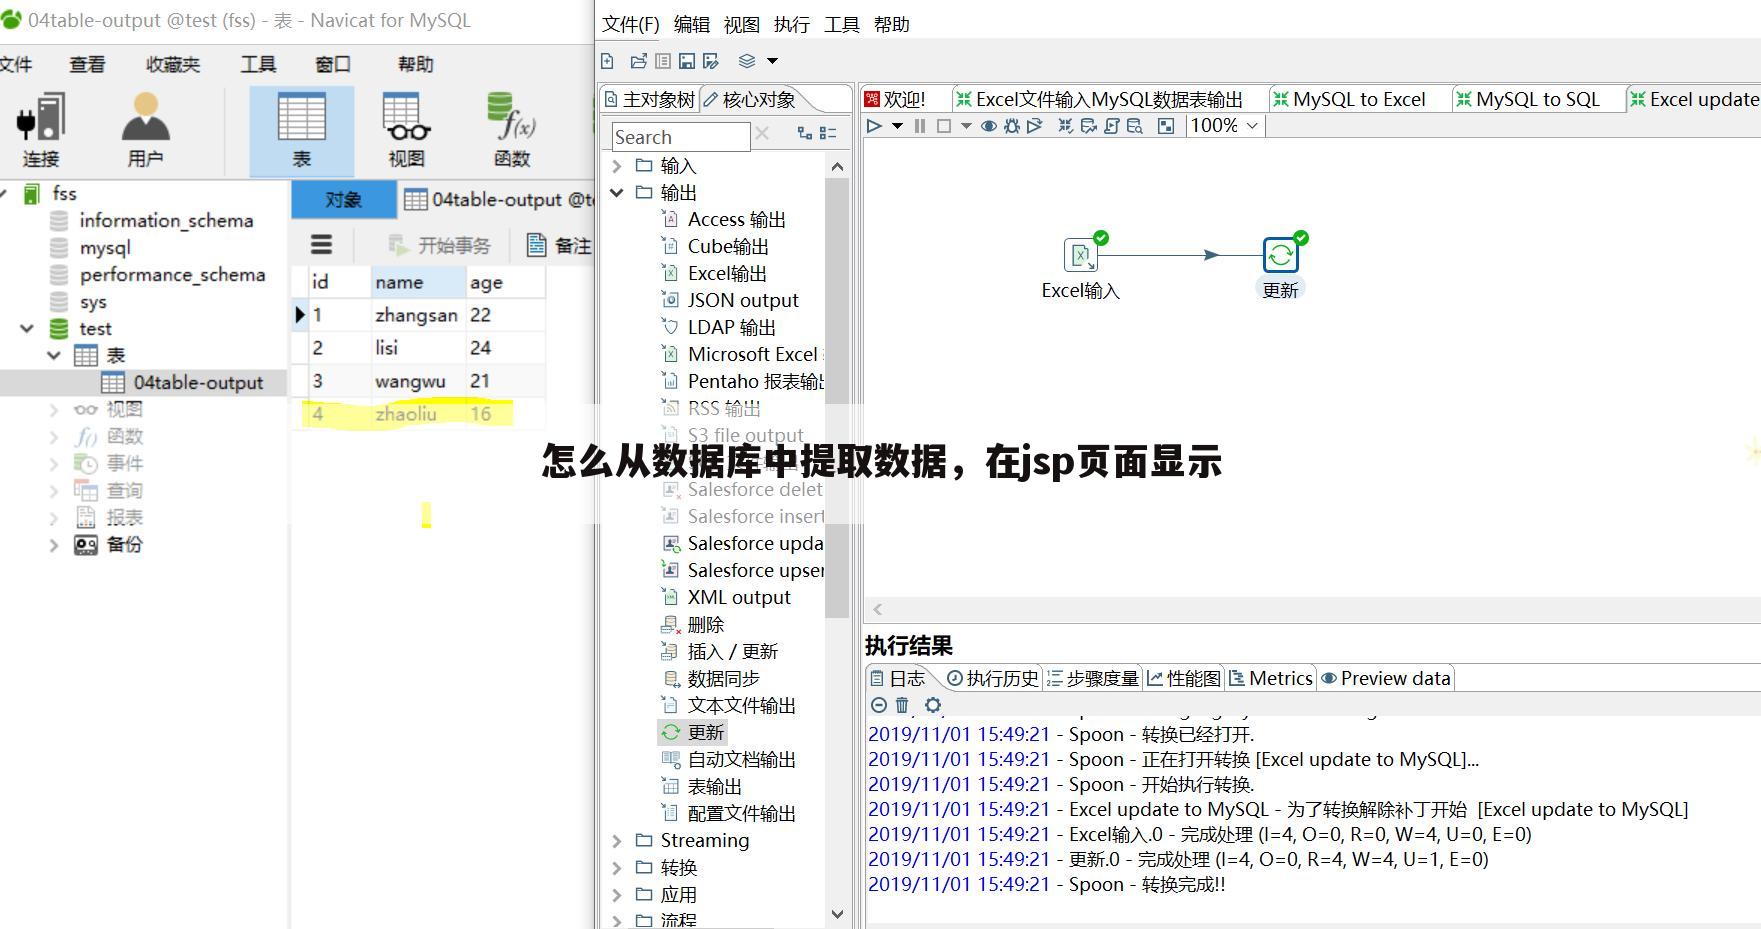Click inside the Search input field
Viewport: 1761px width, 929px height.
tap(680, 137)
